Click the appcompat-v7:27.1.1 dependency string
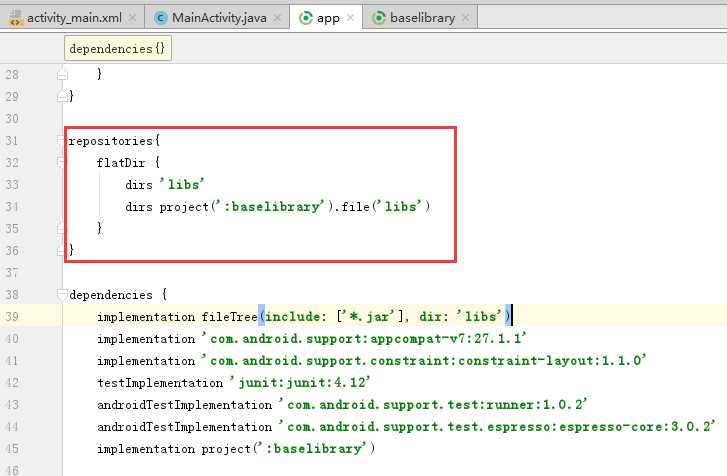The height and width of the screenshot is (476, 727). pyautogui.click(x=364, y=339)
